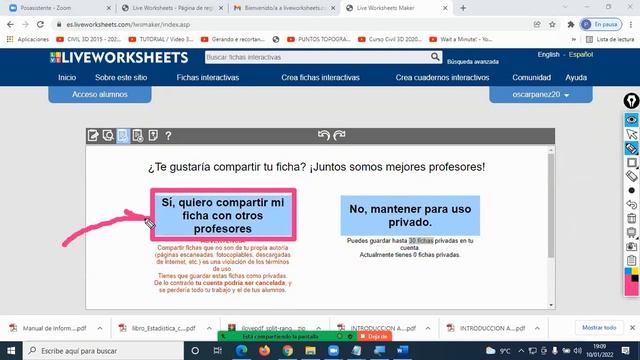The width and height of the screenshot is (640, 360).
Task: Choose No, mantener para uso privado
Action: click(410, 216)
